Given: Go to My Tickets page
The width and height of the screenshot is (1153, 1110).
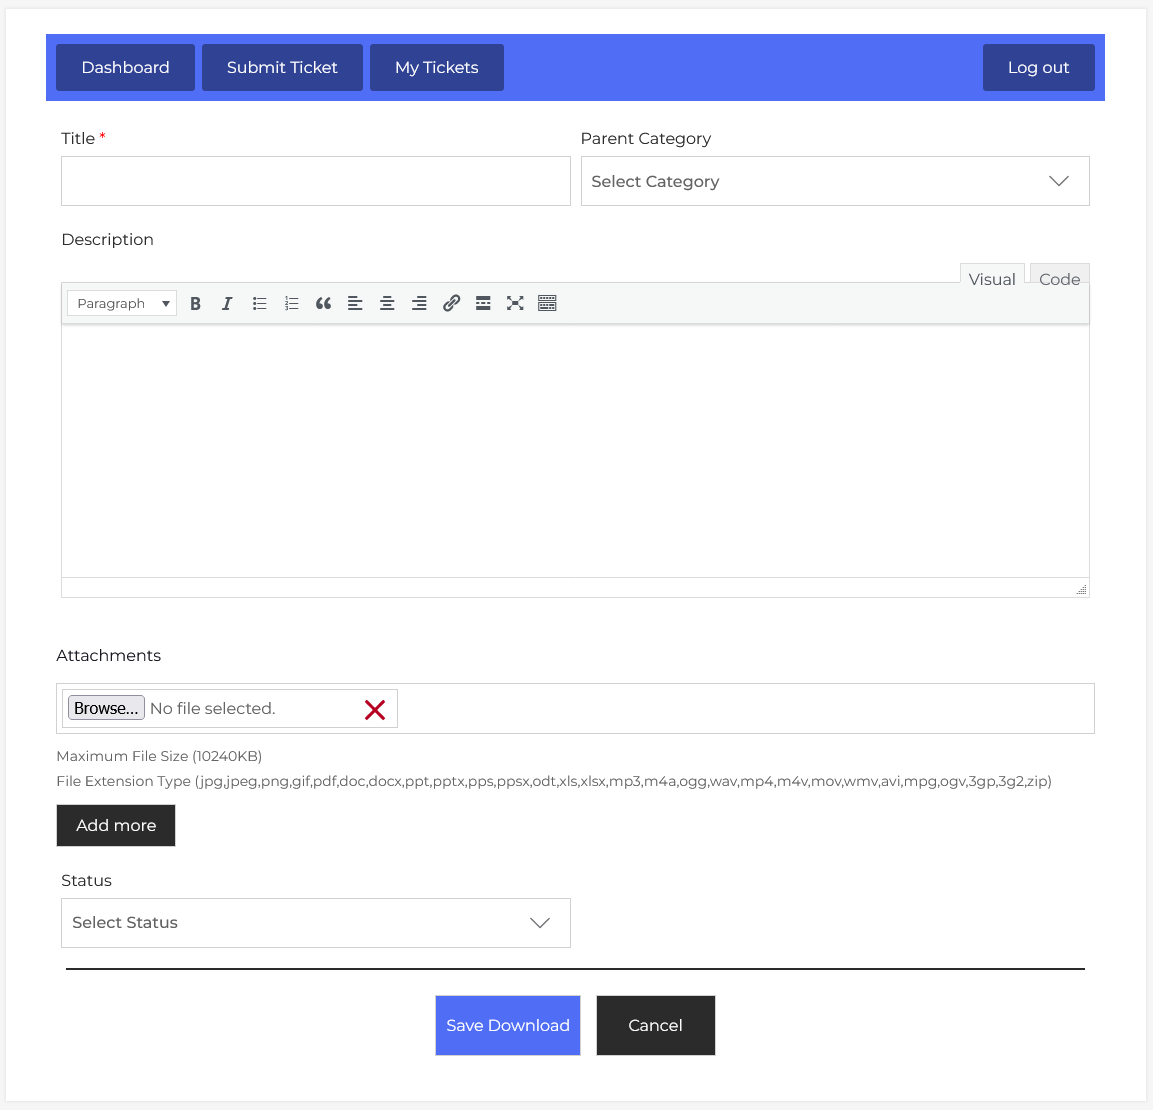Looking at the screenshot, I should pyautogui.click(x=437, y=68).
